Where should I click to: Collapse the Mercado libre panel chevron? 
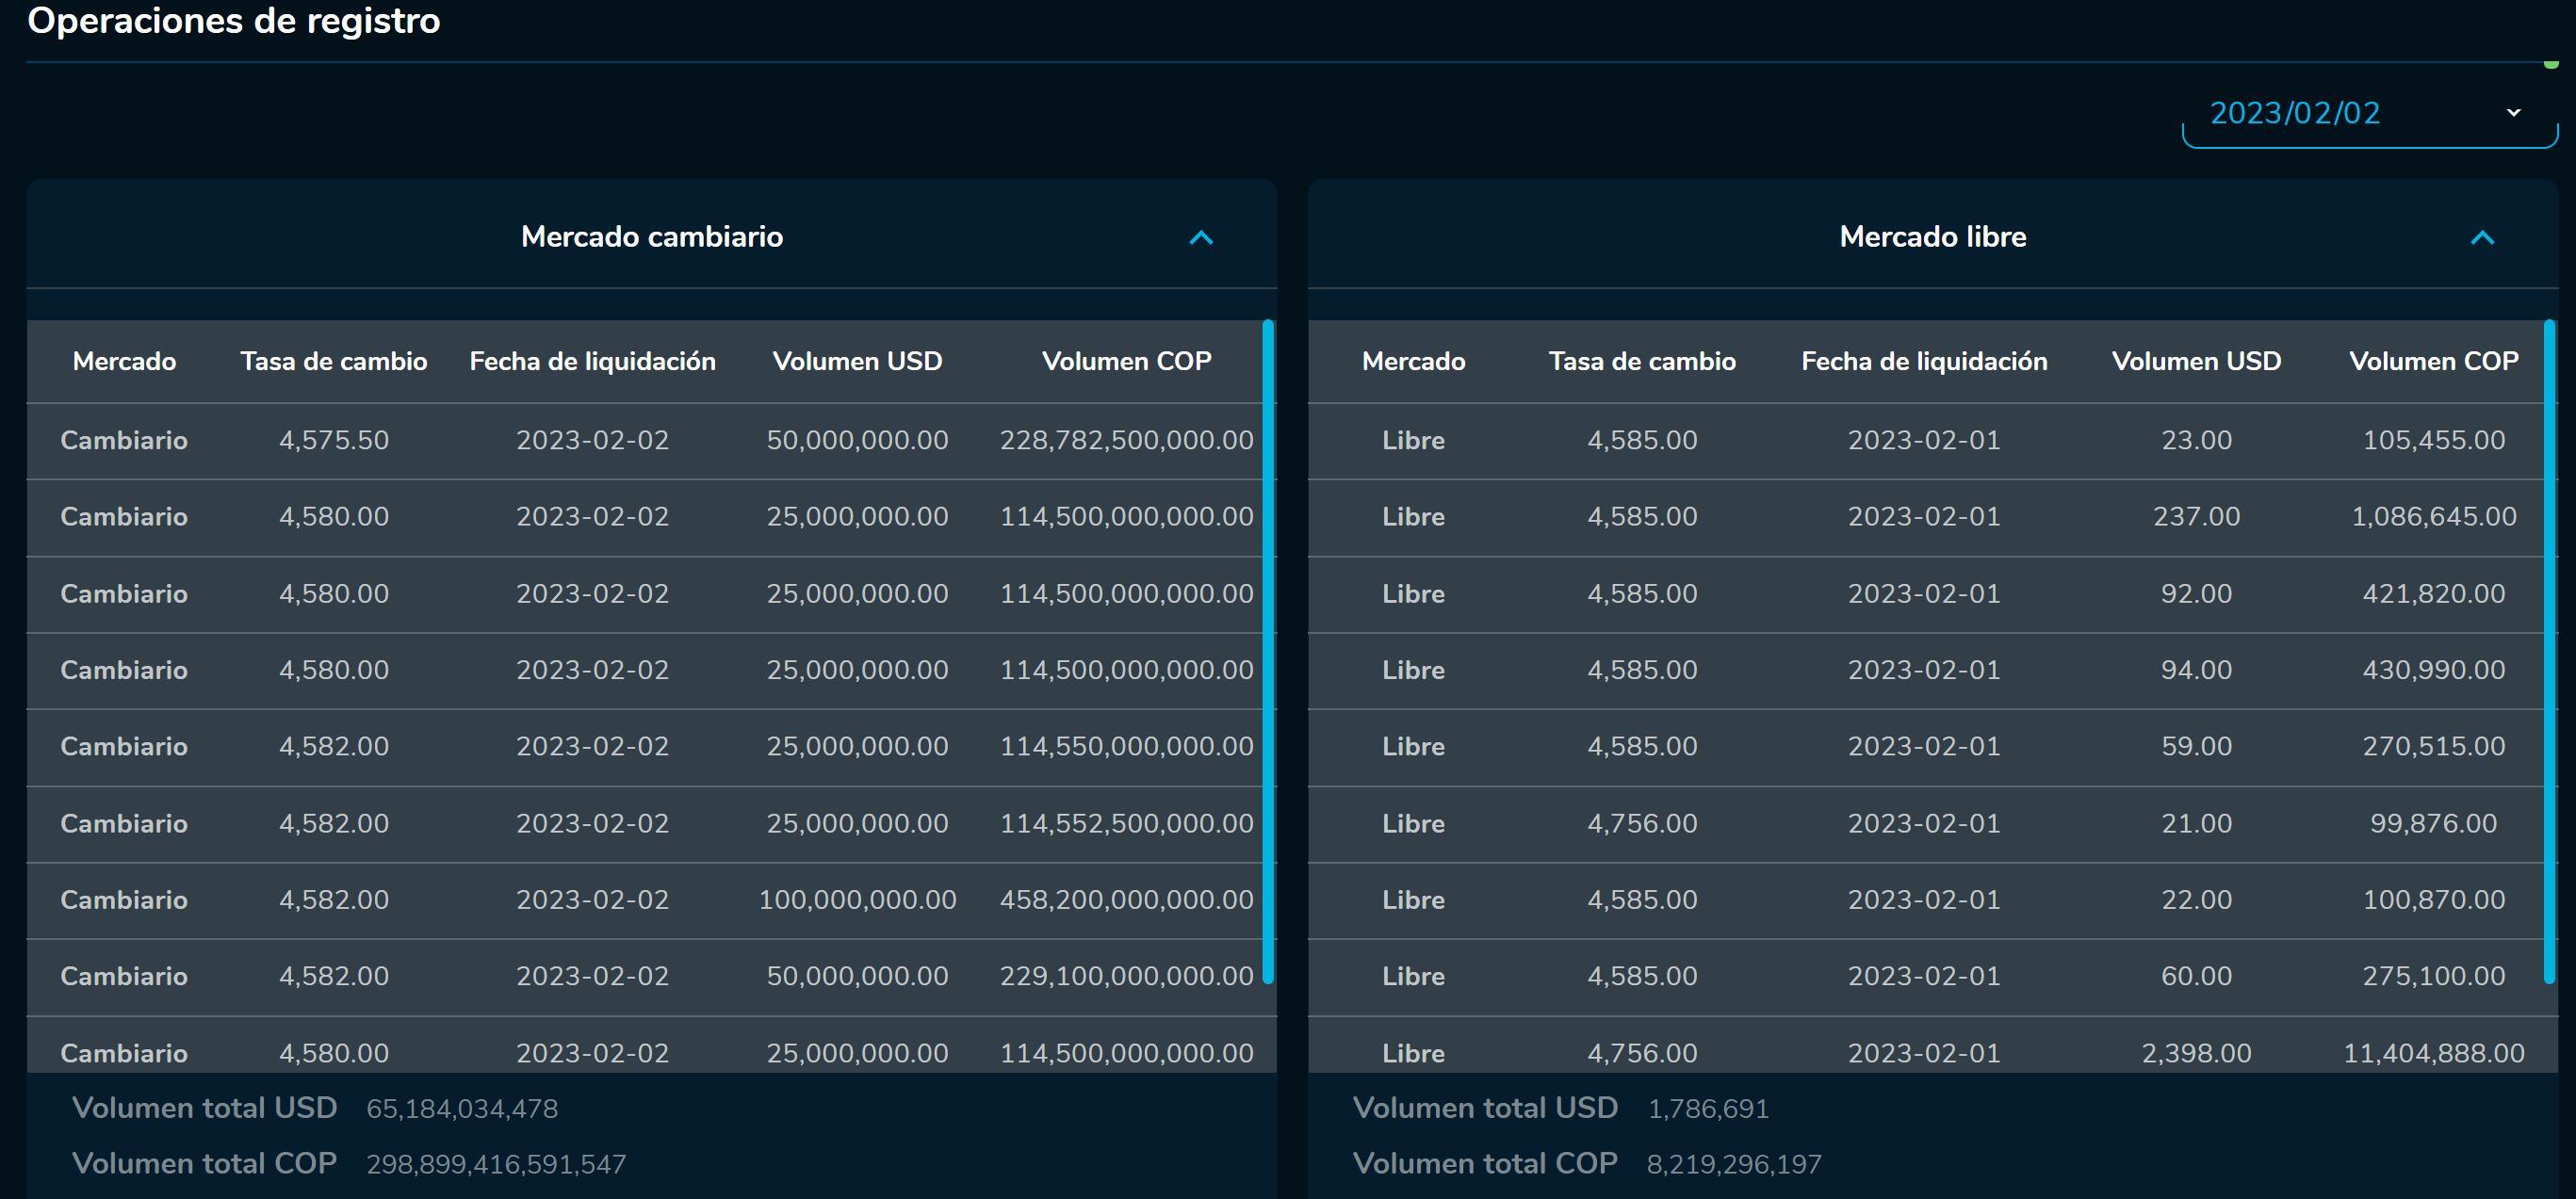tap(2481, 238)
